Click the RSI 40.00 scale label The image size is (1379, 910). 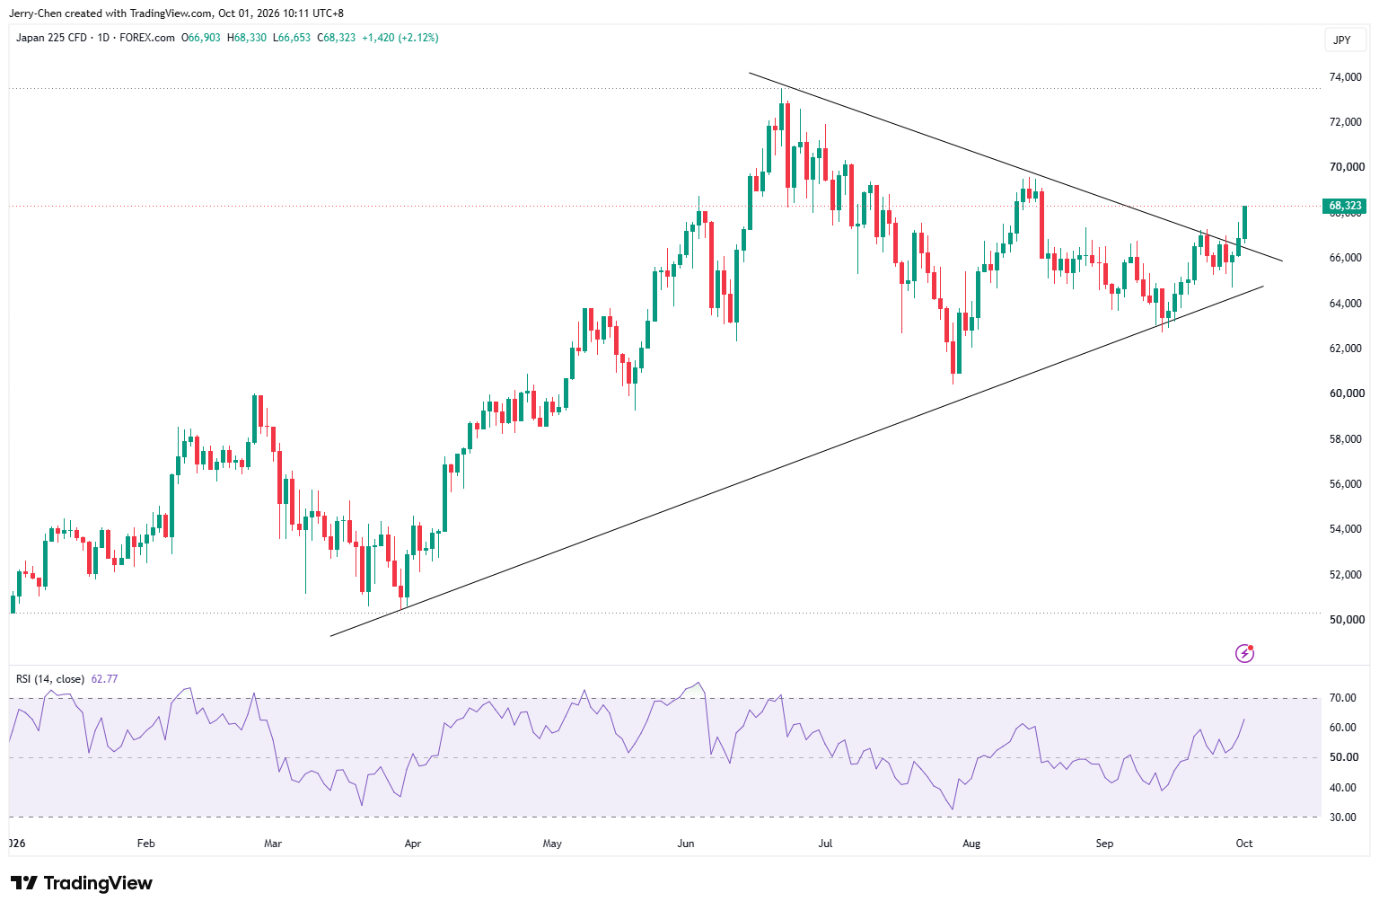pos(1343,788)
